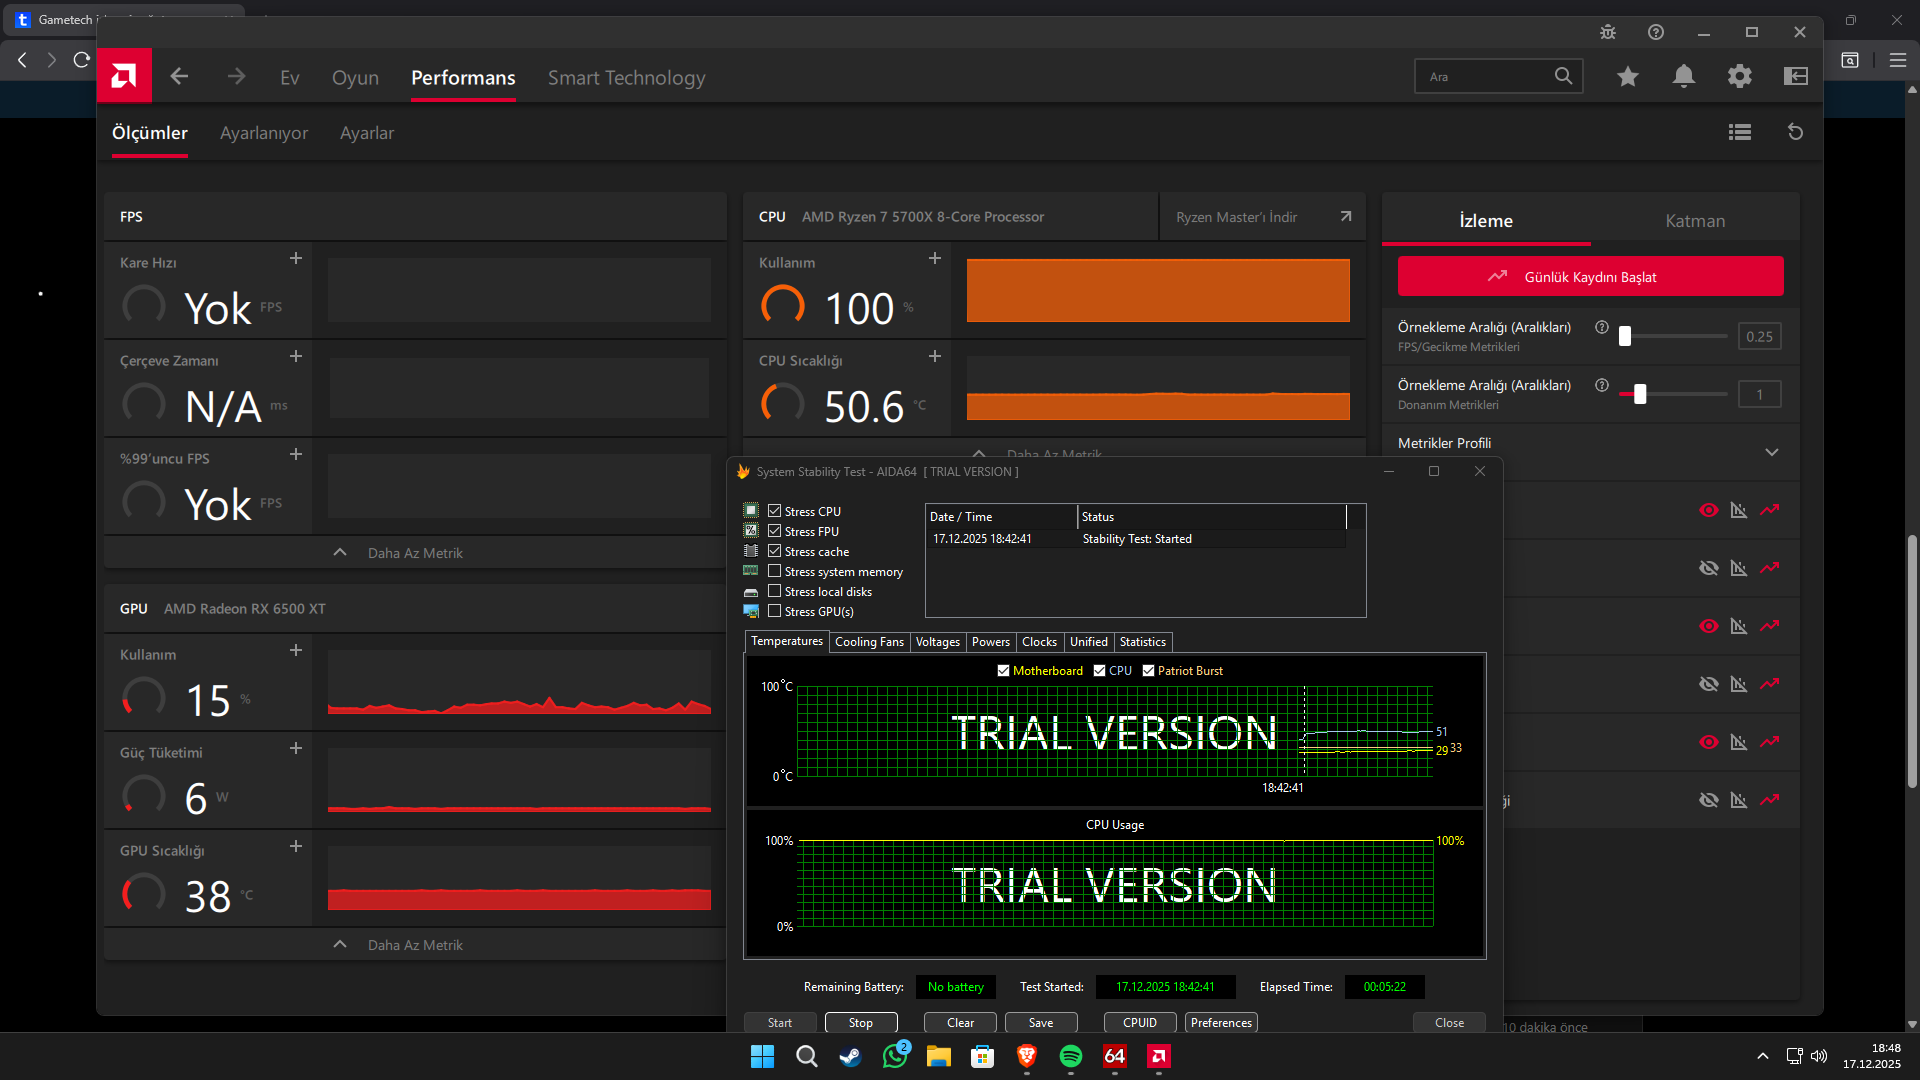Open AMD settings gear
The image size is (1920, 1080).
1740,76
